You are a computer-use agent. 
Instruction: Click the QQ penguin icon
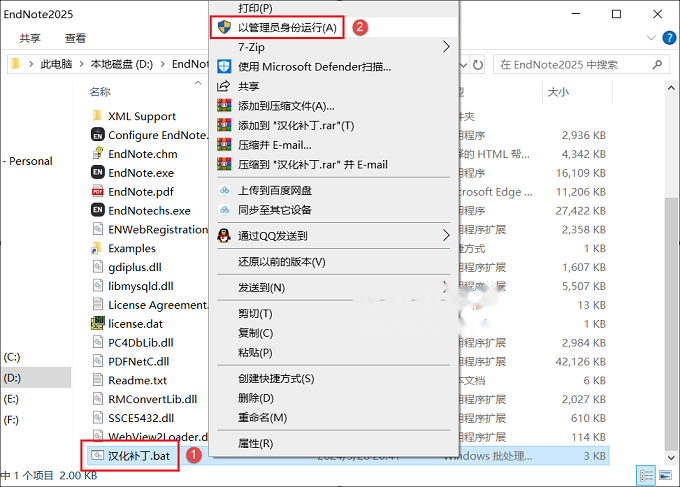click(x=224, y=235)
